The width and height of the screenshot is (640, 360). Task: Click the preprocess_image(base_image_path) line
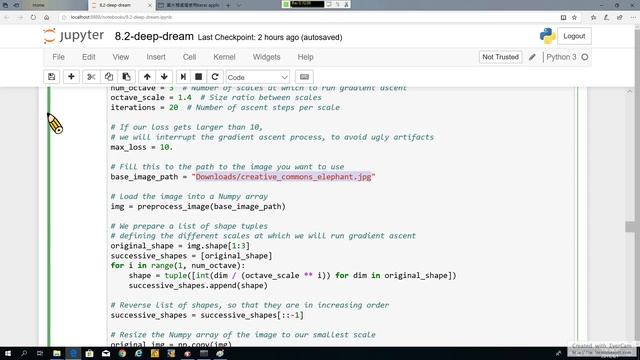[198, 206]
